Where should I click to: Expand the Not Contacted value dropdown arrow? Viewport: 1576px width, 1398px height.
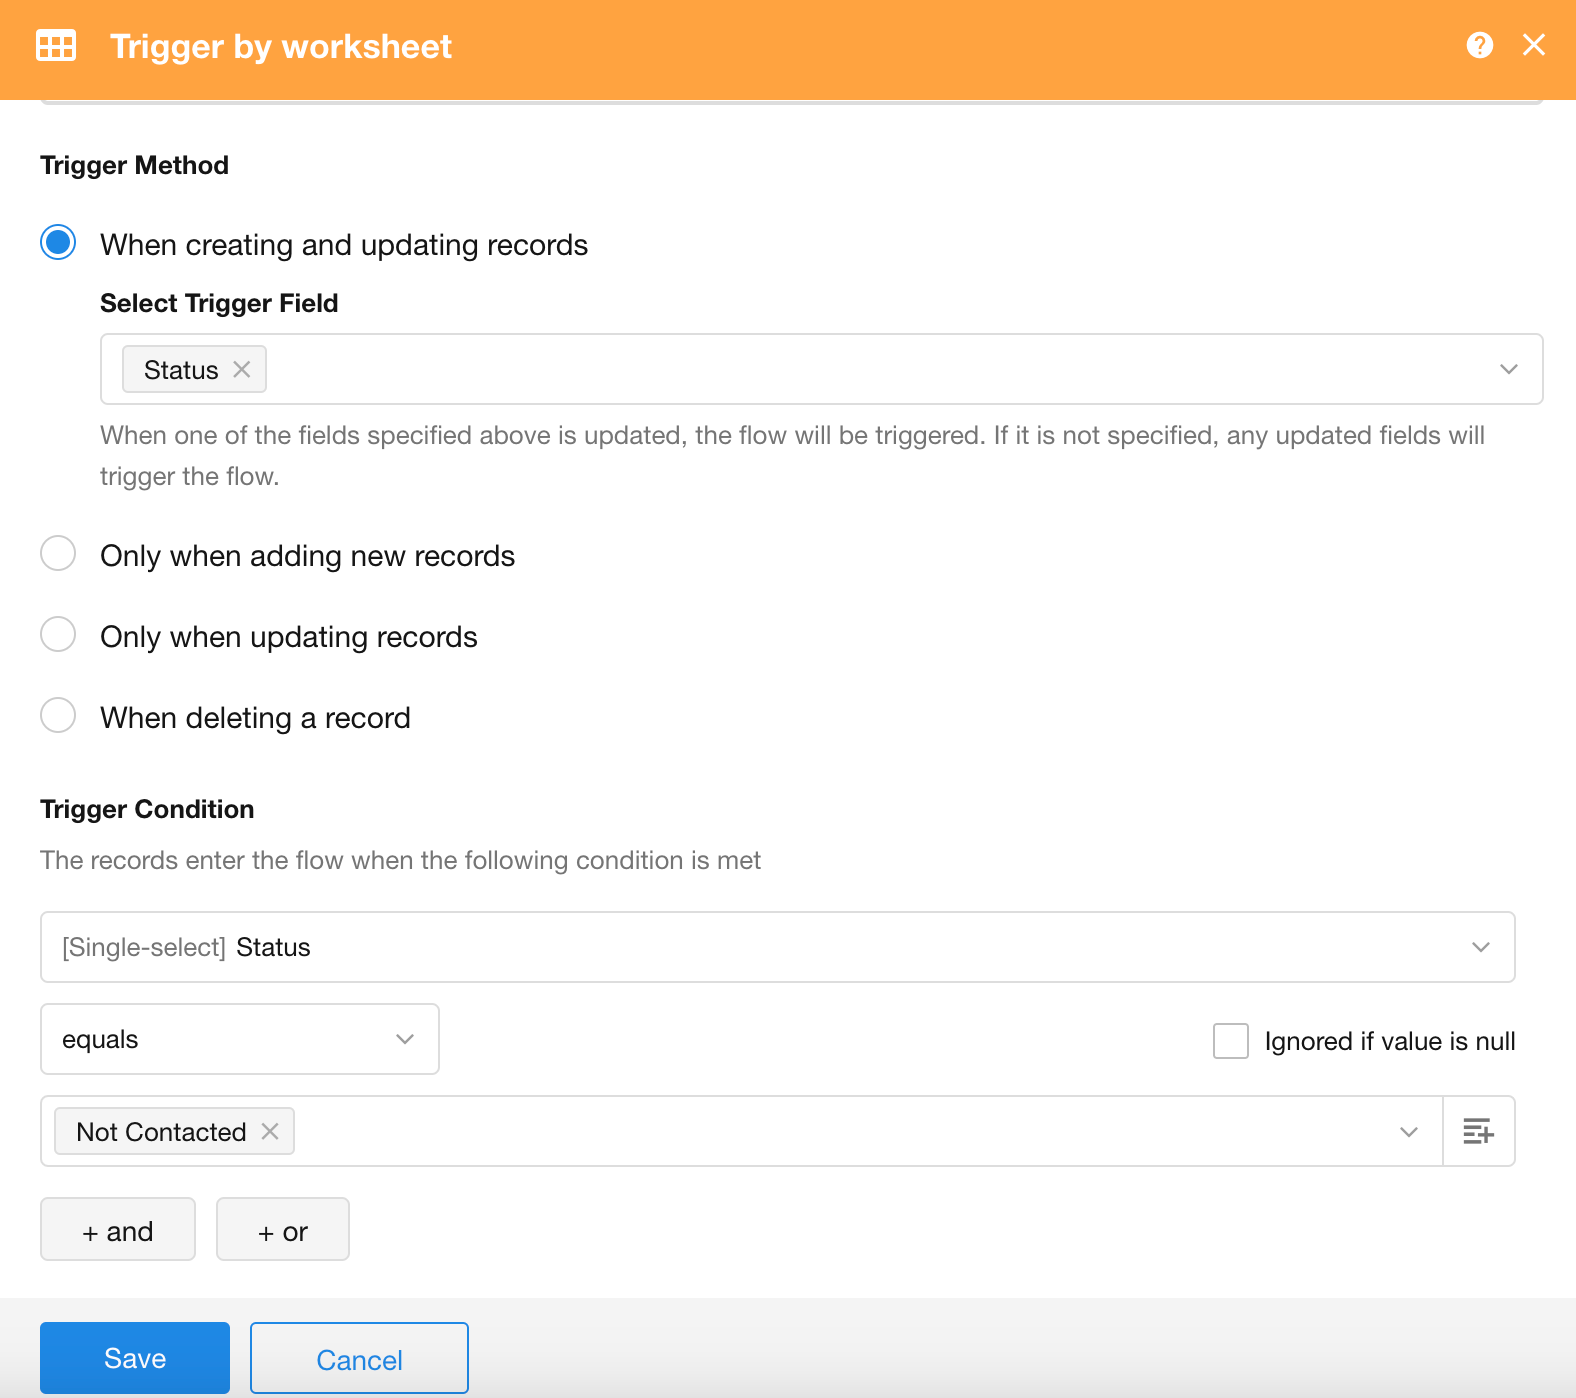pyautogui.click(x=1408, y=1131)
